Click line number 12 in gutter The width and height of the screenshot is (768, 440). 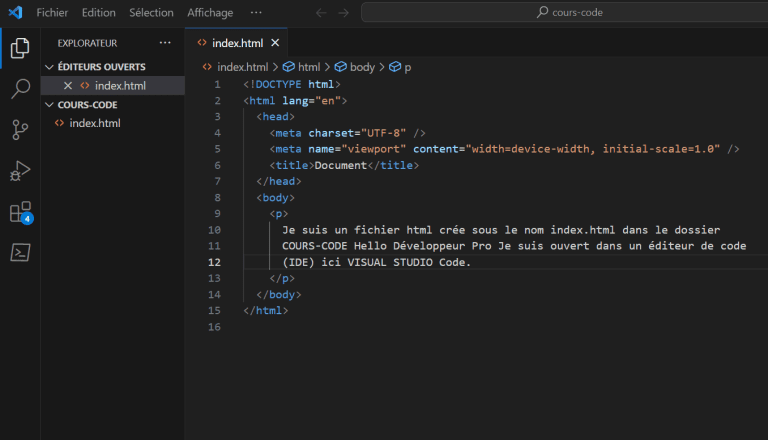pyautogui.click(x=215, y=263)
